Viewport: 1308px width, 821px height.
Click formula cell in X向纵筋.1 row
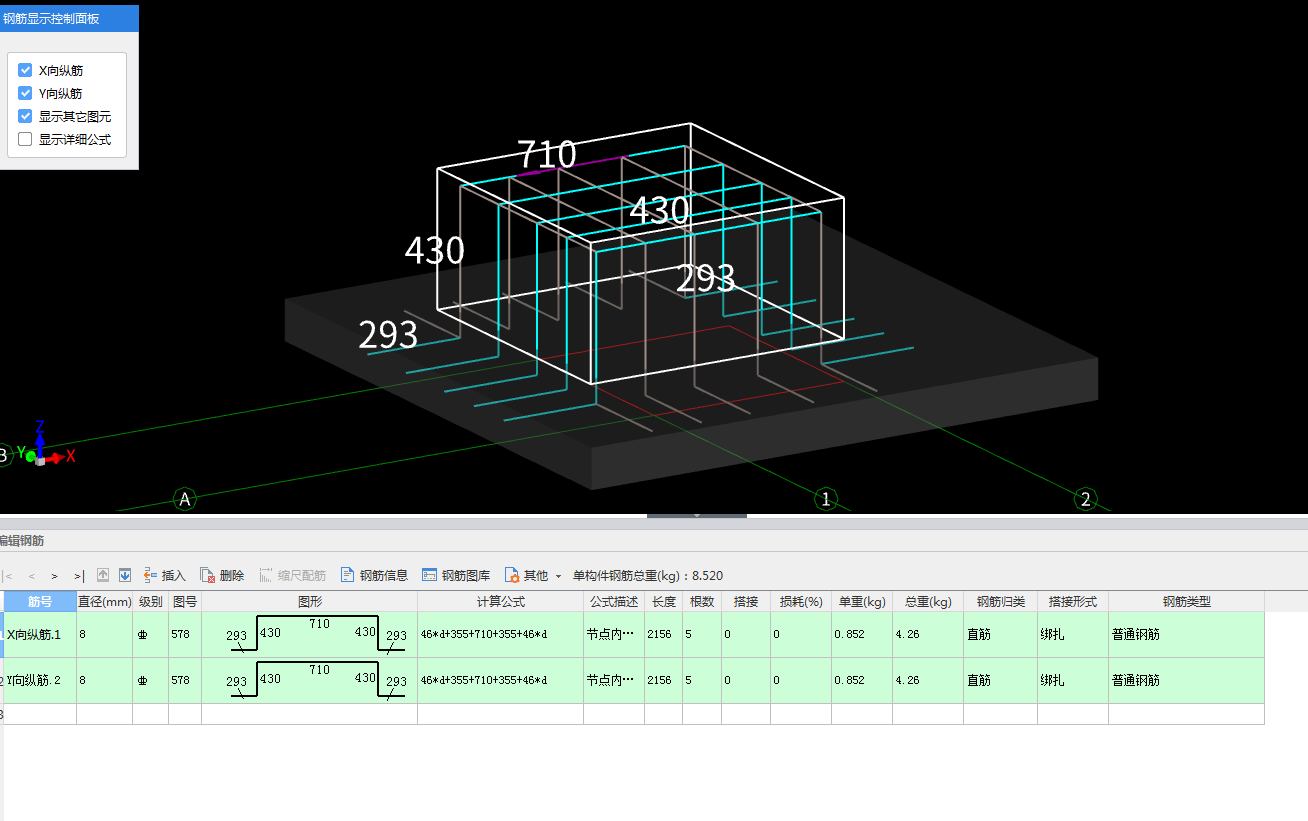(x=500, y=634)
